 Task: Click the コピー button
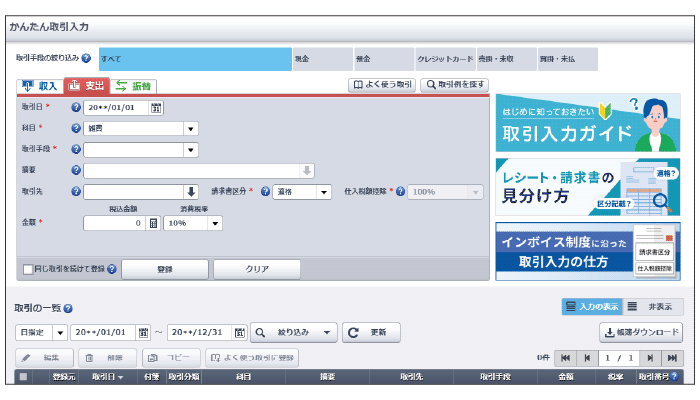click(171, 358)
